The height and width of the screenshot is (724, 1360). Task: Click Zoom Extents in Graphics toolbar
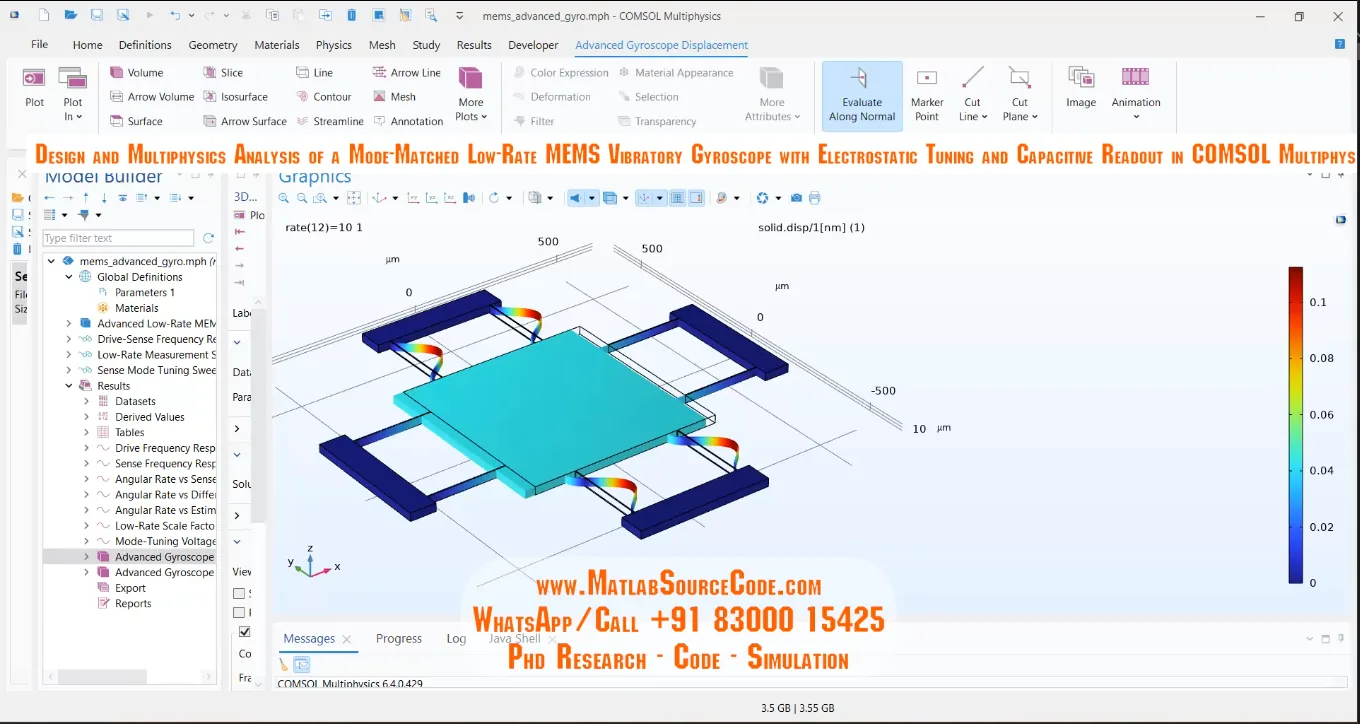pos(354,198)
